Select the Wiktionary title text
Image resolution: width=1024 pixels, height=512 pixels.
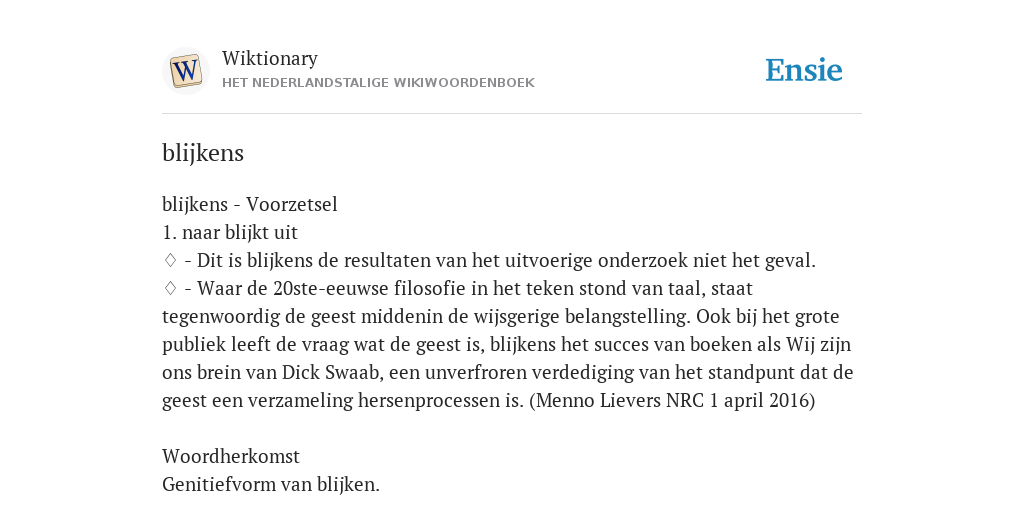click(x=270, y=59)
